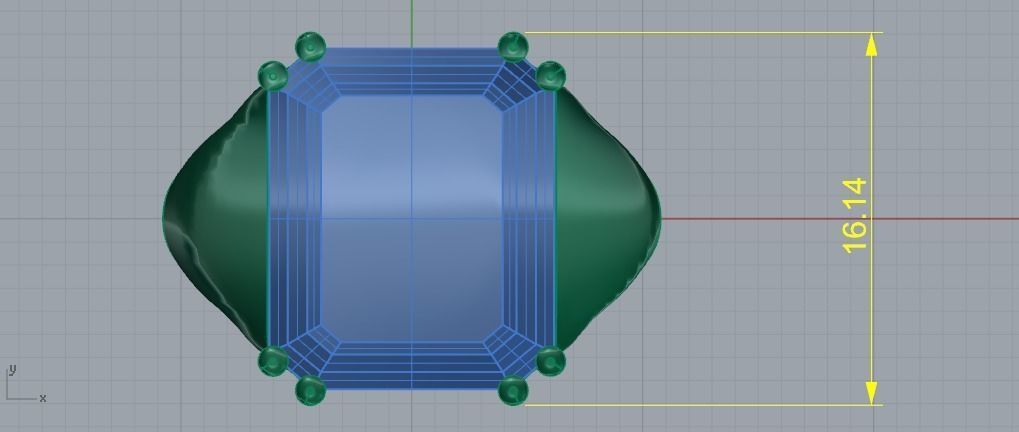Click the blue gemstone's central table facet
1019x432 pixels.
412,218
